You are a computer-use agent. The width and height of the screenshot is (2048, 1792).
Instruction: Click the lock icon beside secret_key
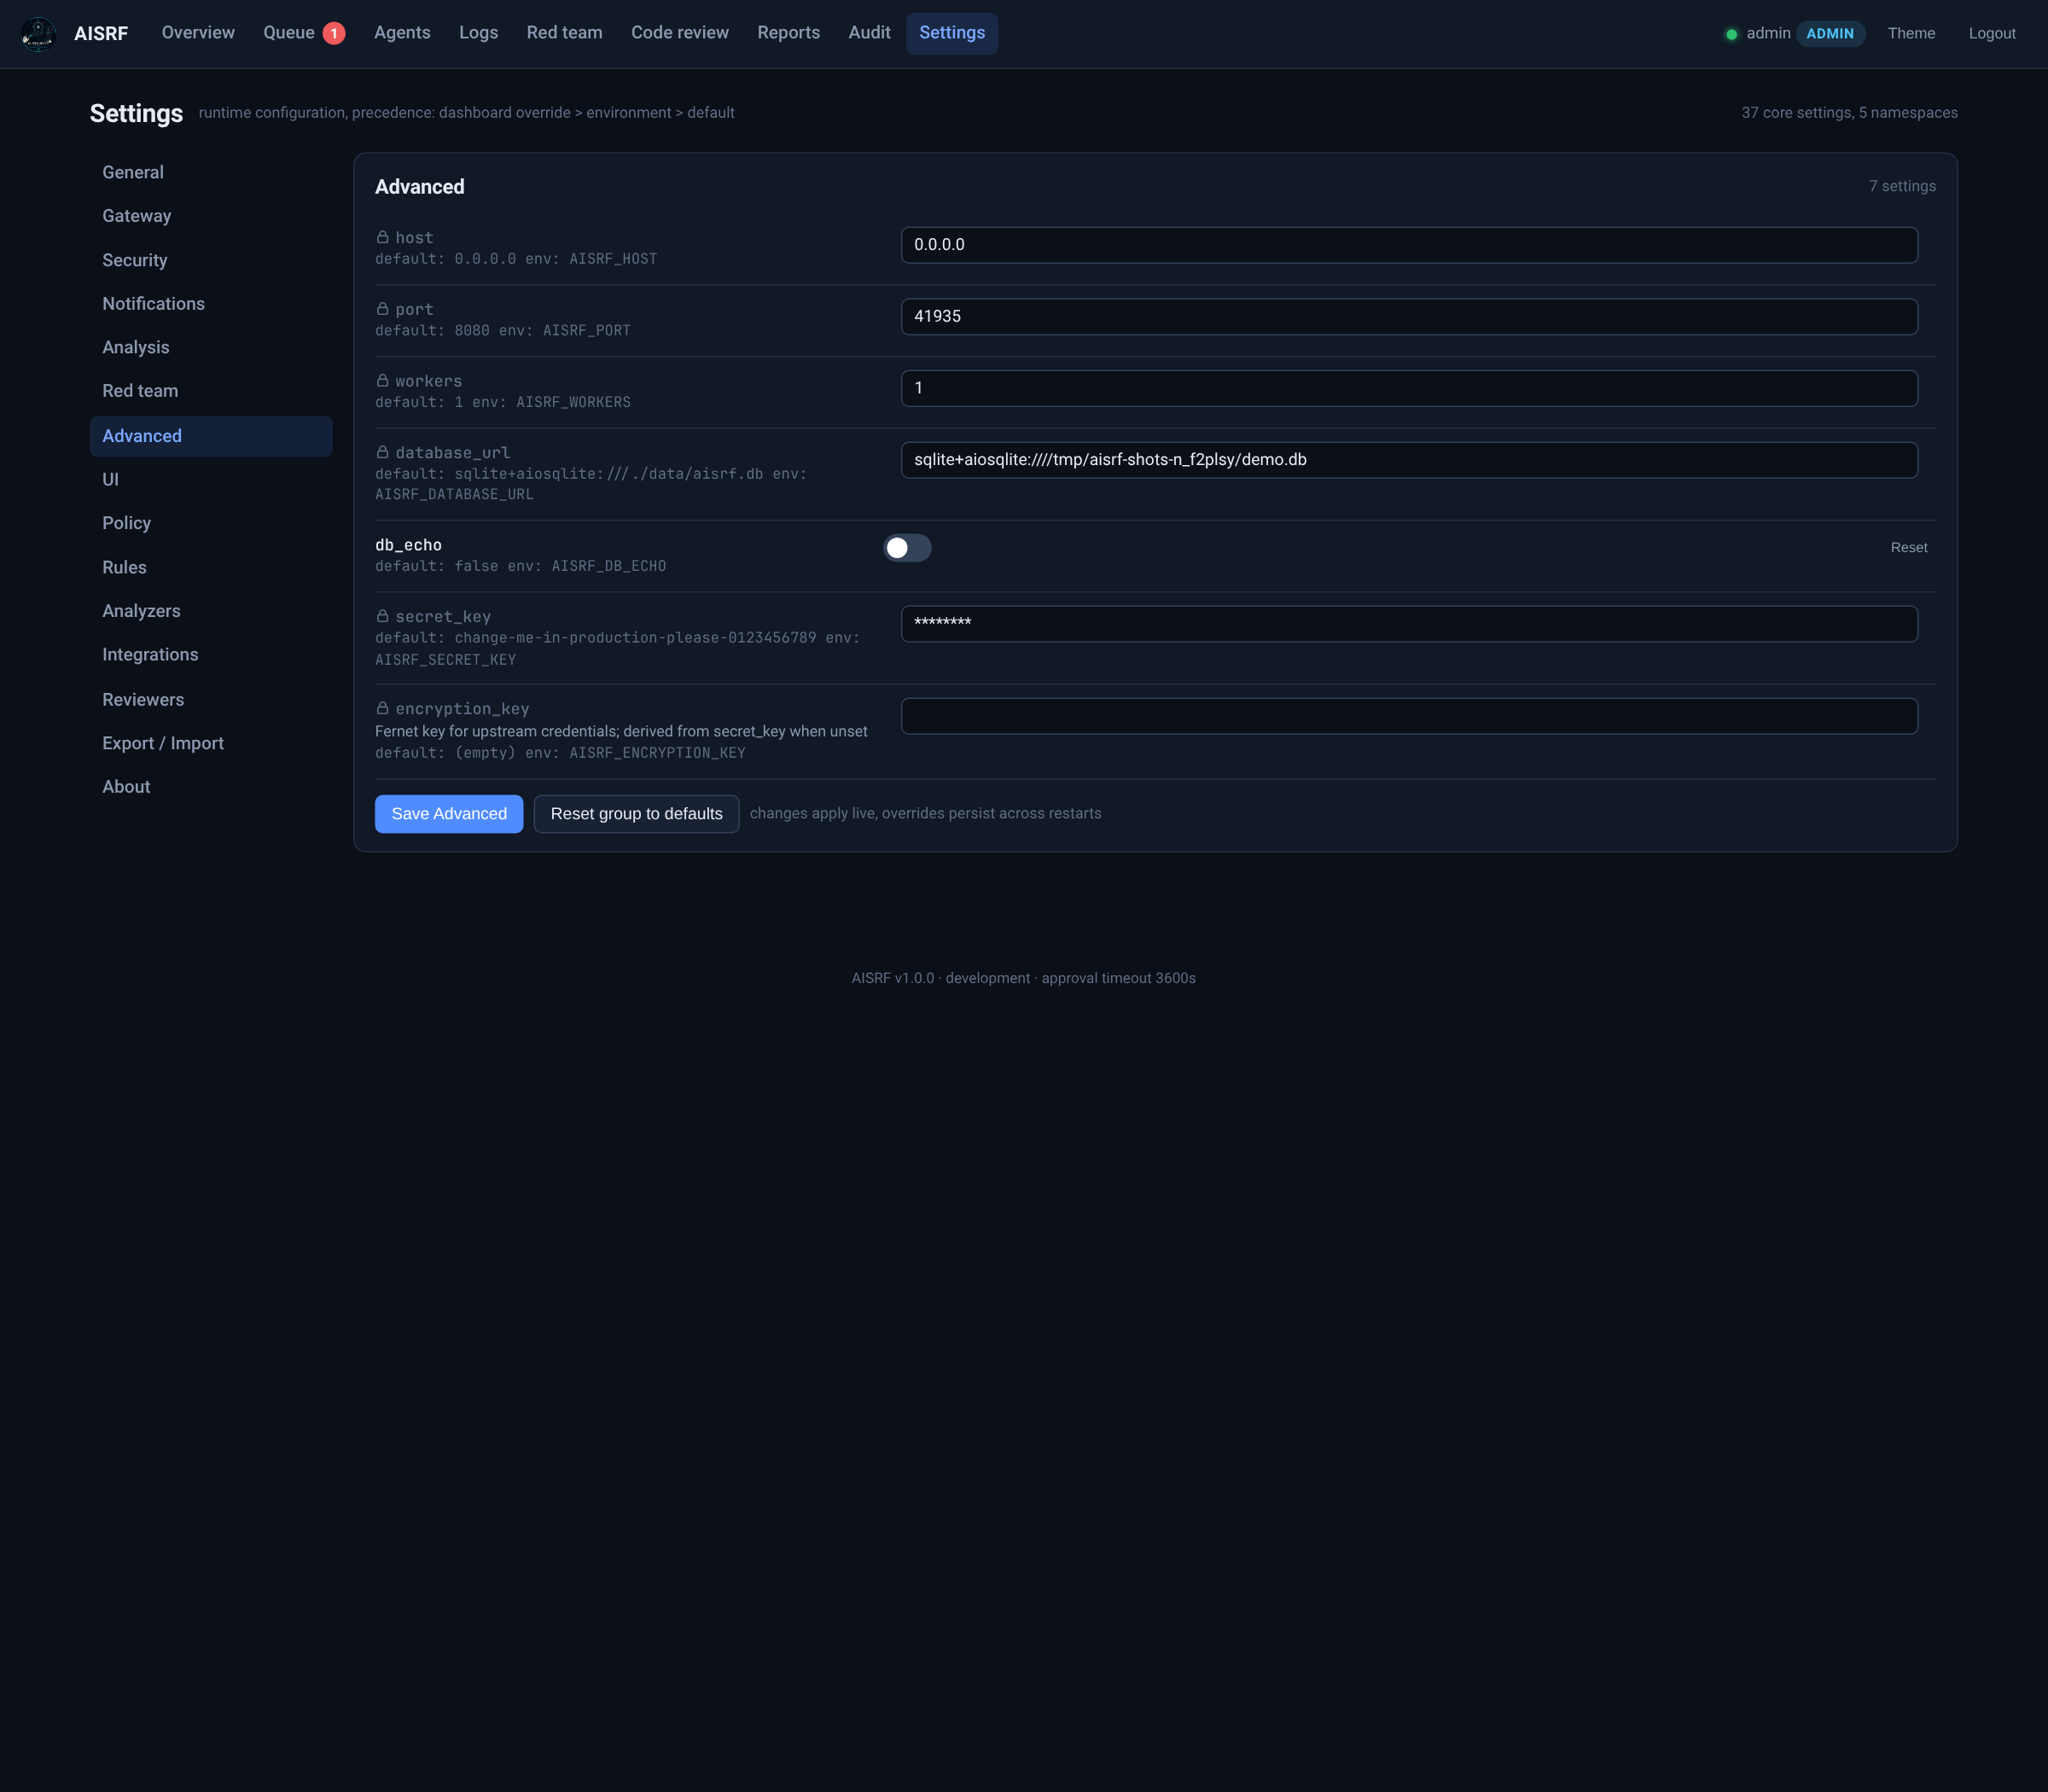pyautogui.click(x=382, y=616)
